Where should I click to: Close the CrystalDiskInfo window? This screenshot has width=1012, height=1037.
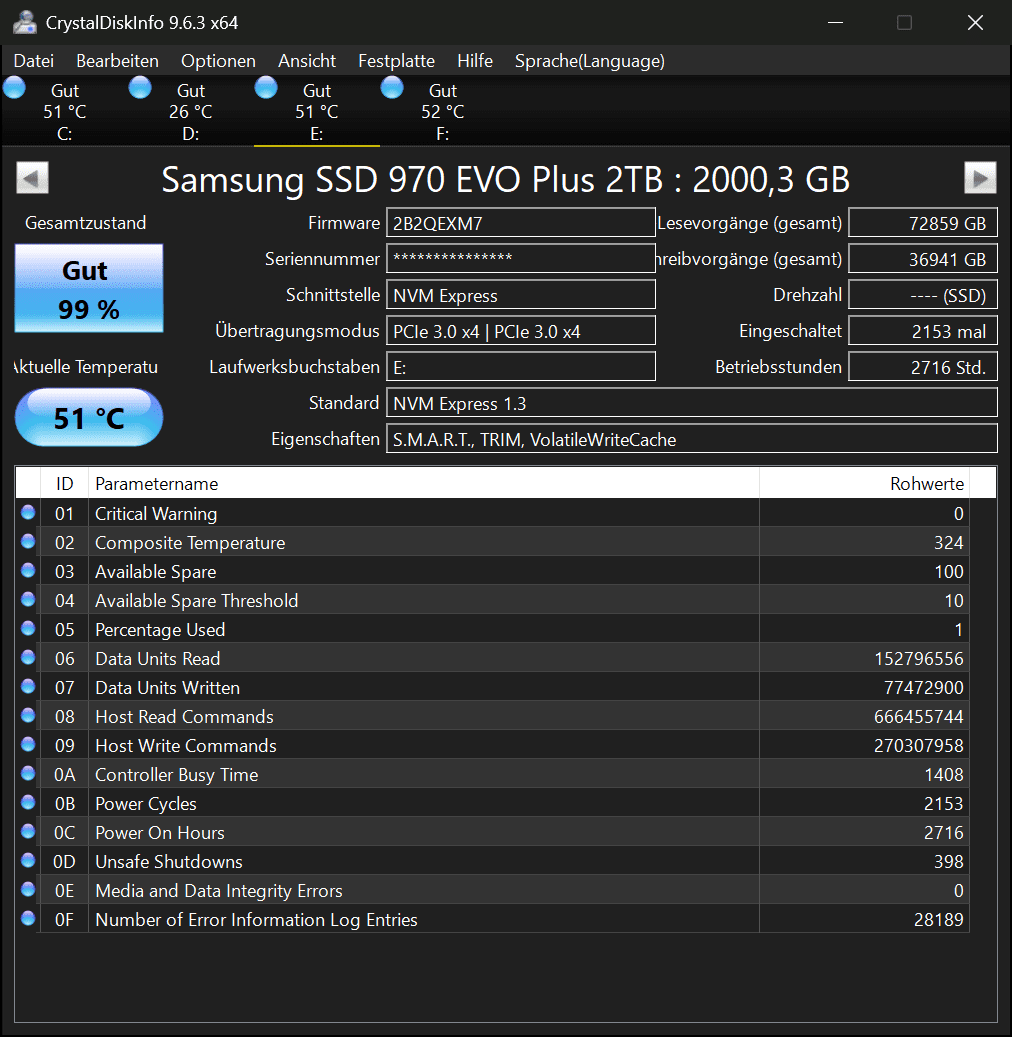coord(975,22)
